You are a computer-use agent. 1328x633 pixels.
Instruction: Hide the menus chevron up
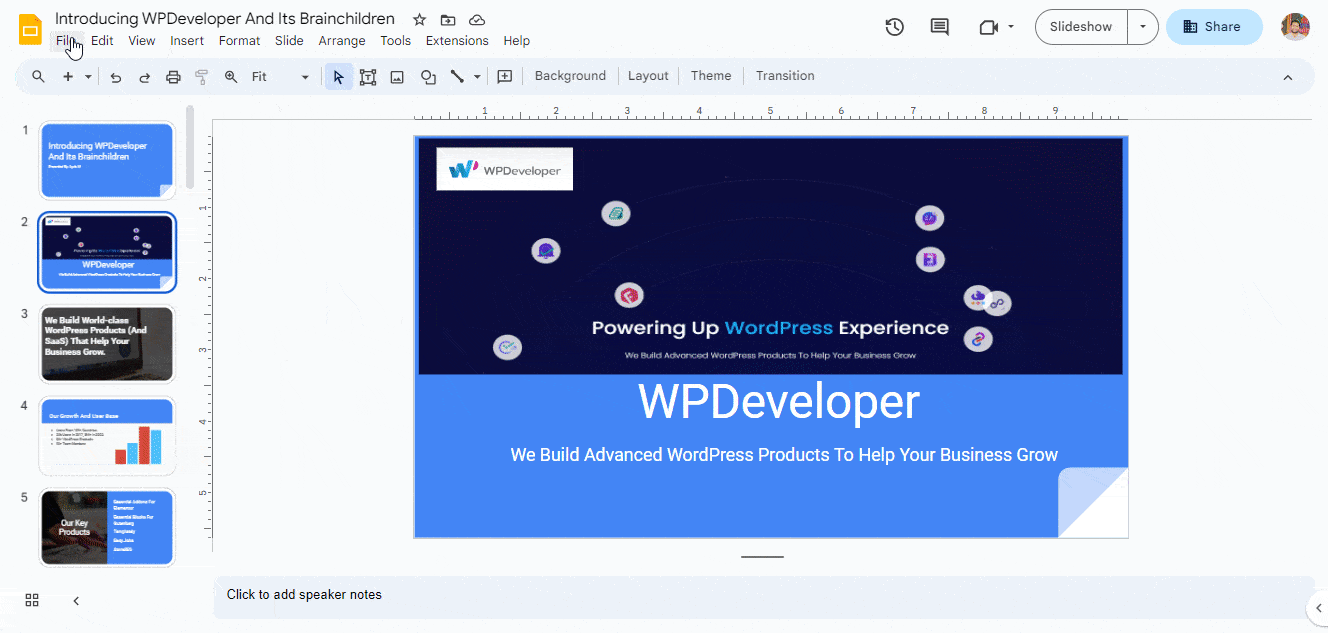[1288, 77]
